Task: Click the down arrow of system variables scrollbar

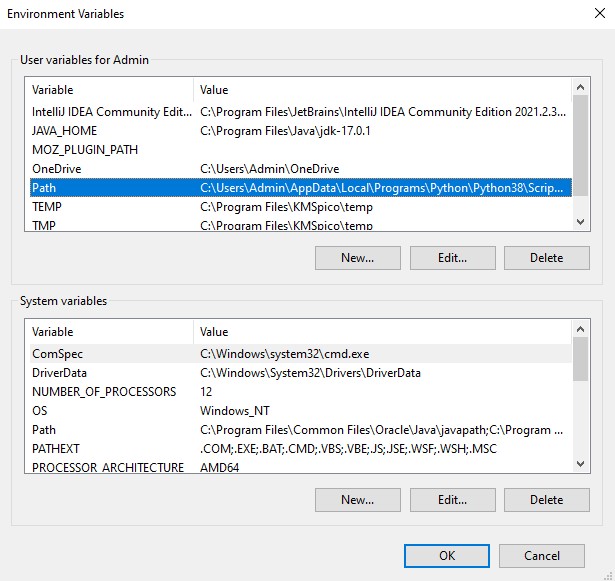Action: (580, 464)
